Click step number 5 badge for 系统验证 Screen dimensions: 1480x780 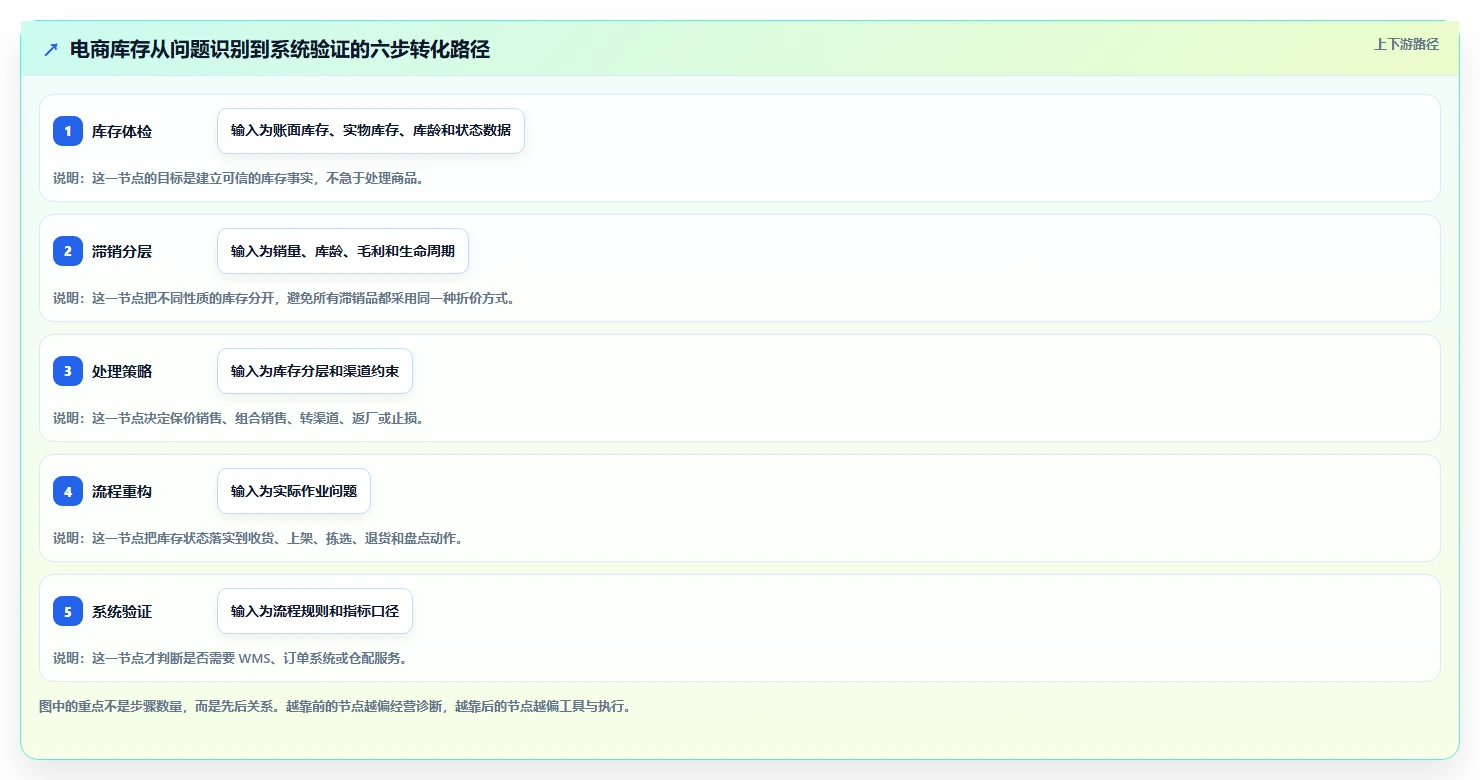point(68,611)
